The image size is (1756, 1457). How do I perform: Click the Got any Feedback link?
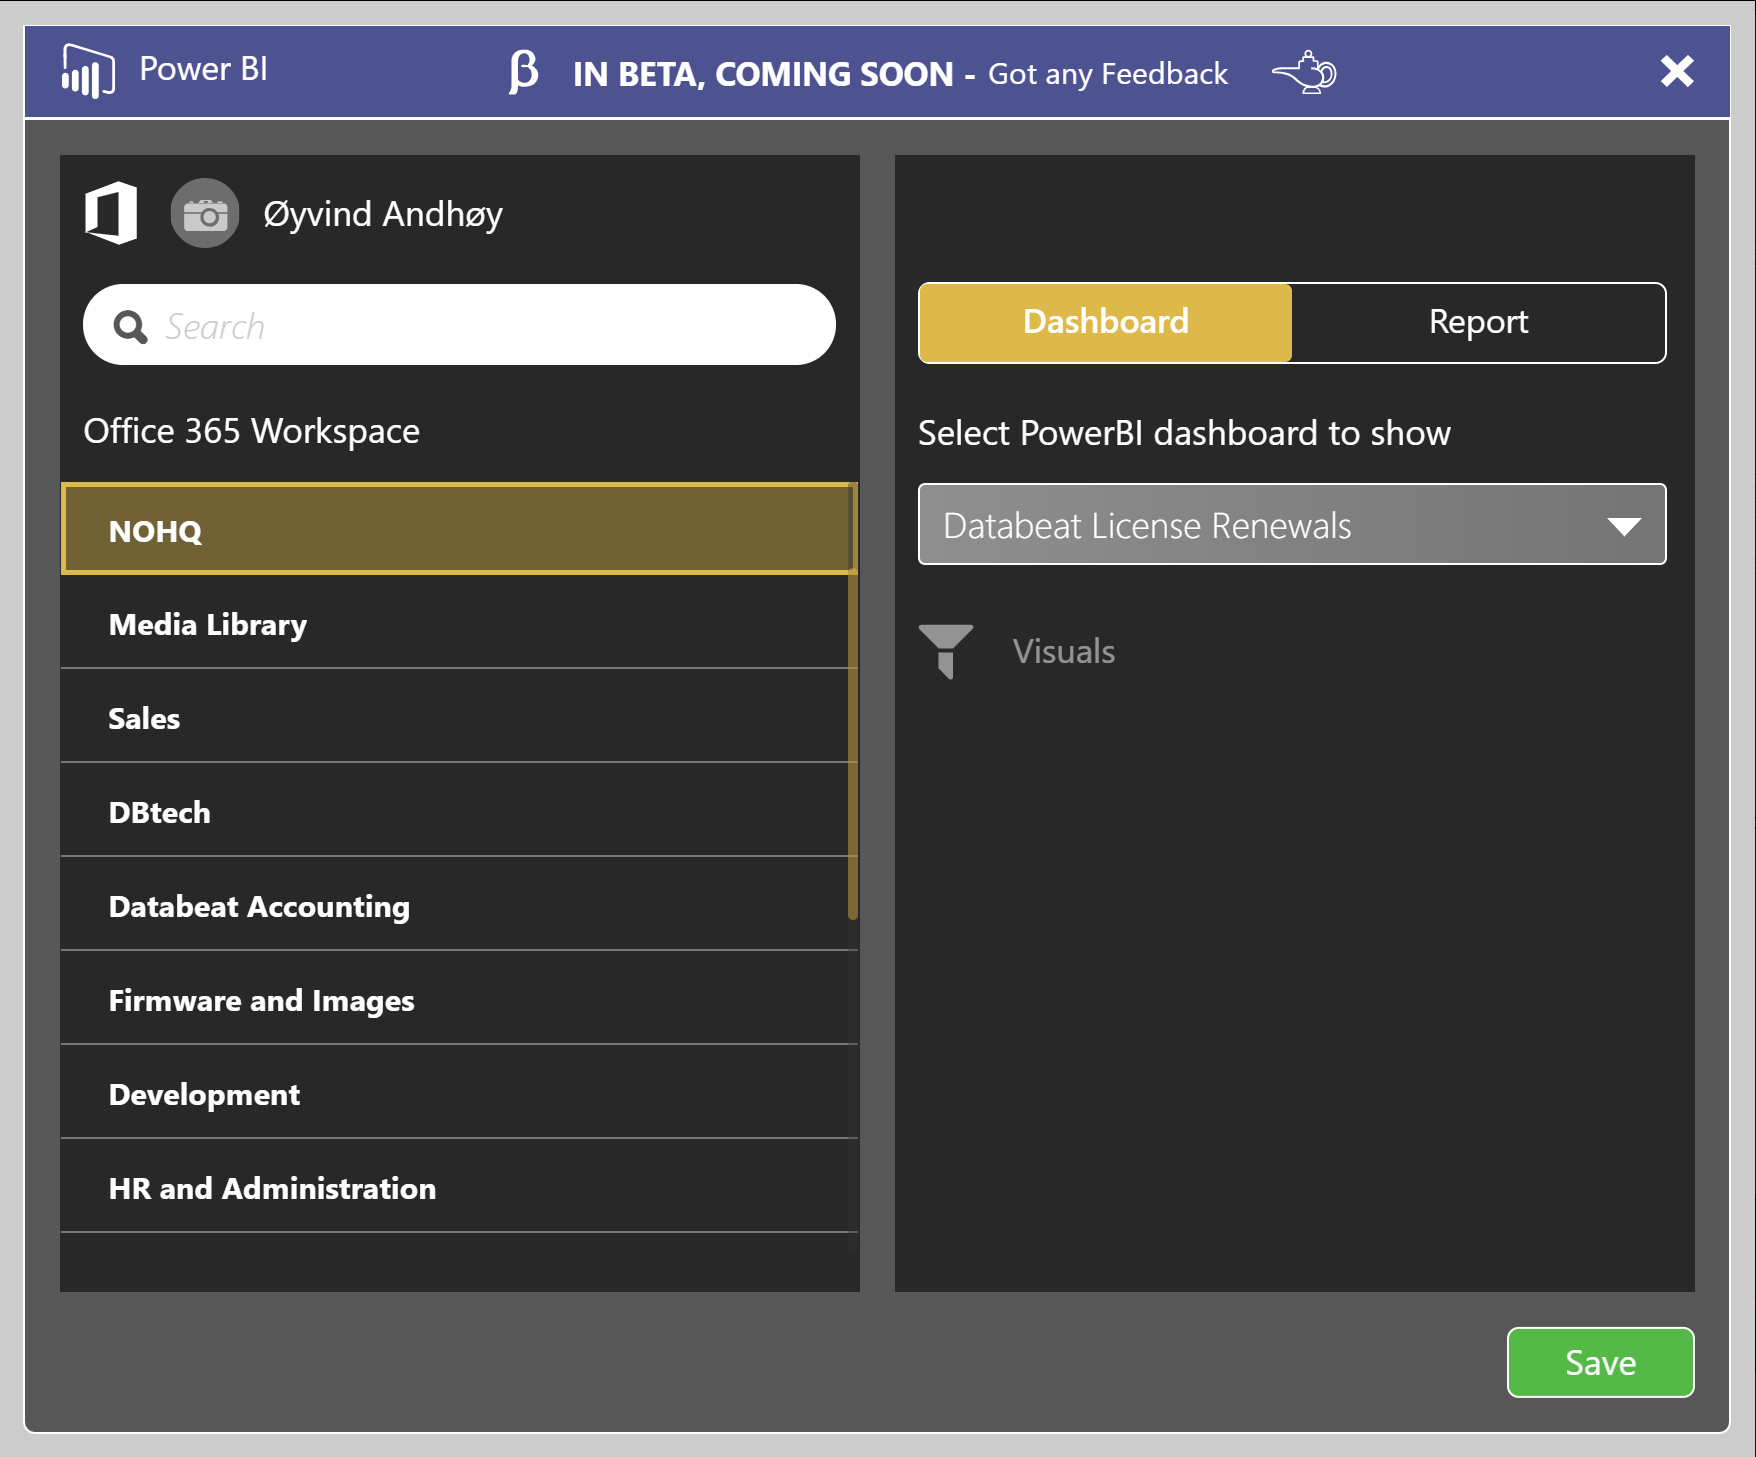pos(1108,74)
